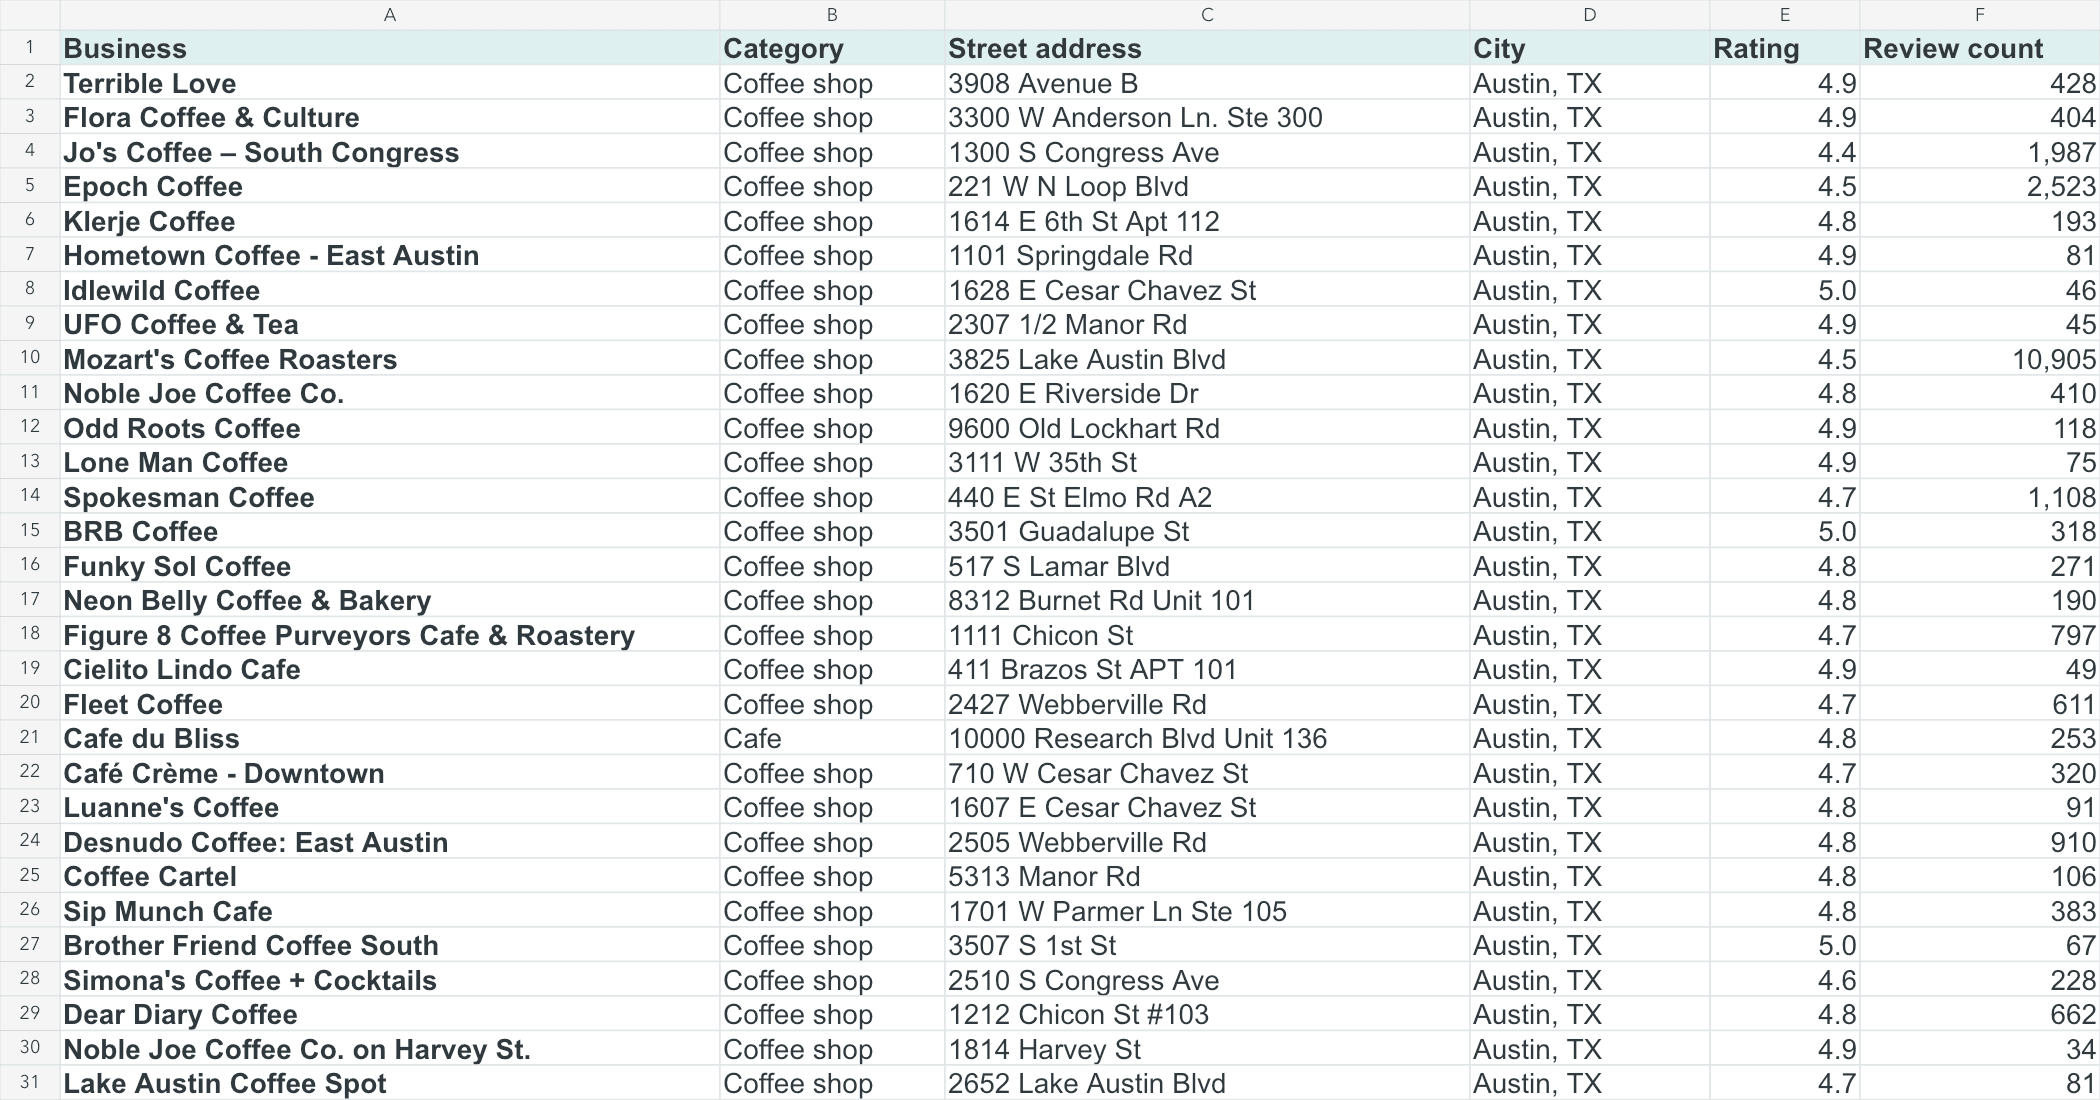Click the 910 review count cell
Image resolution: width=2100 pixels, height=1100 pixels.
[x=1980, y=842]
